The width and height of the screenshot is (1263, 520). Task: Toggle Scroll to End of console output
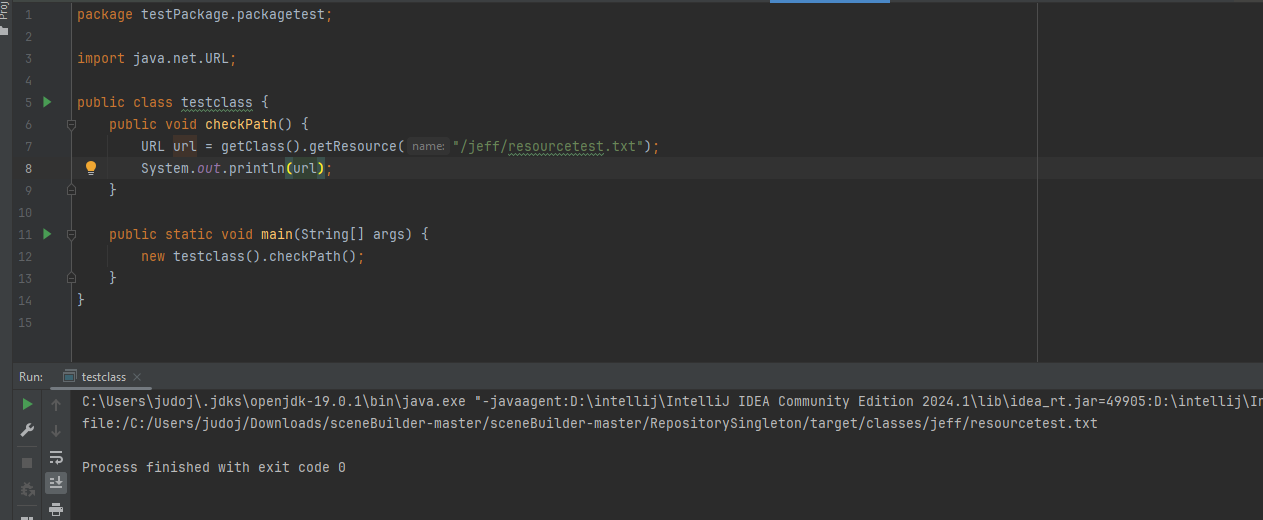[x=56, y=482]
